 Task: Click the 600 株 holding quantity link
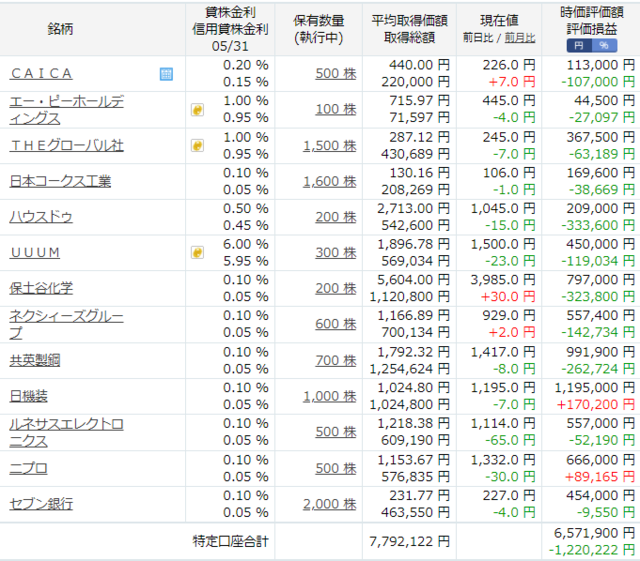336,324
